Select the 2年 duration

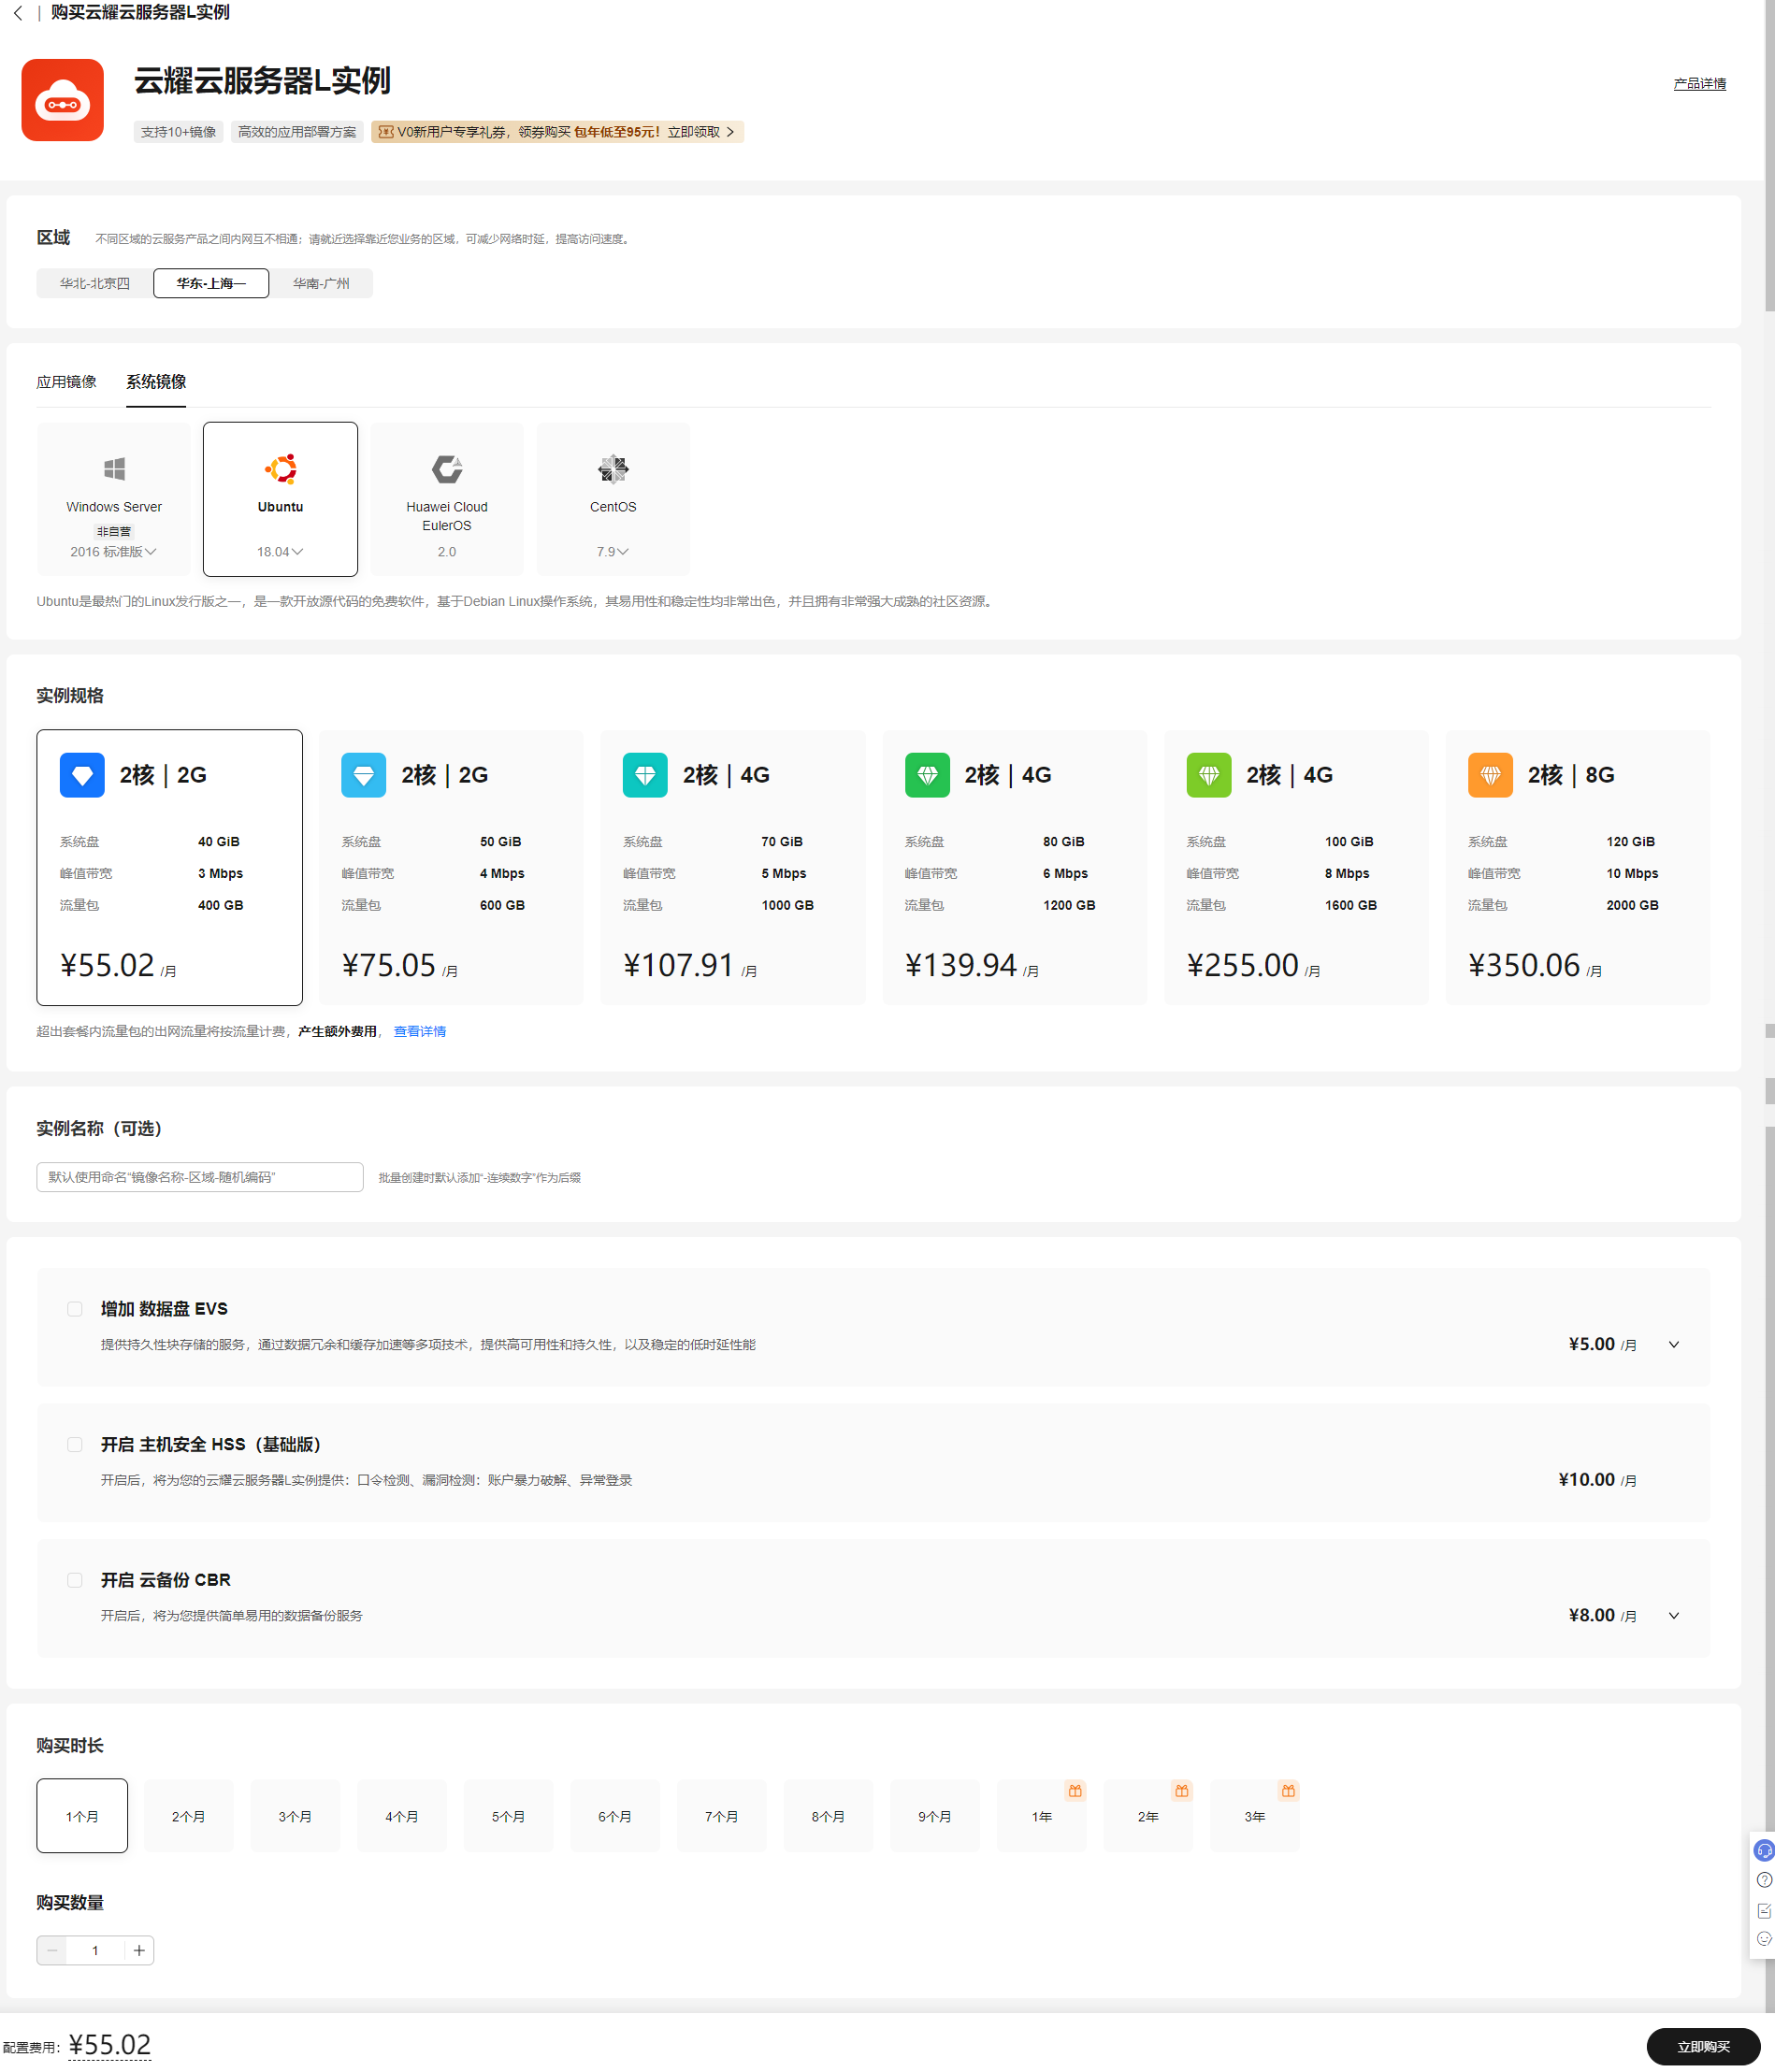pos(1148,1816)
